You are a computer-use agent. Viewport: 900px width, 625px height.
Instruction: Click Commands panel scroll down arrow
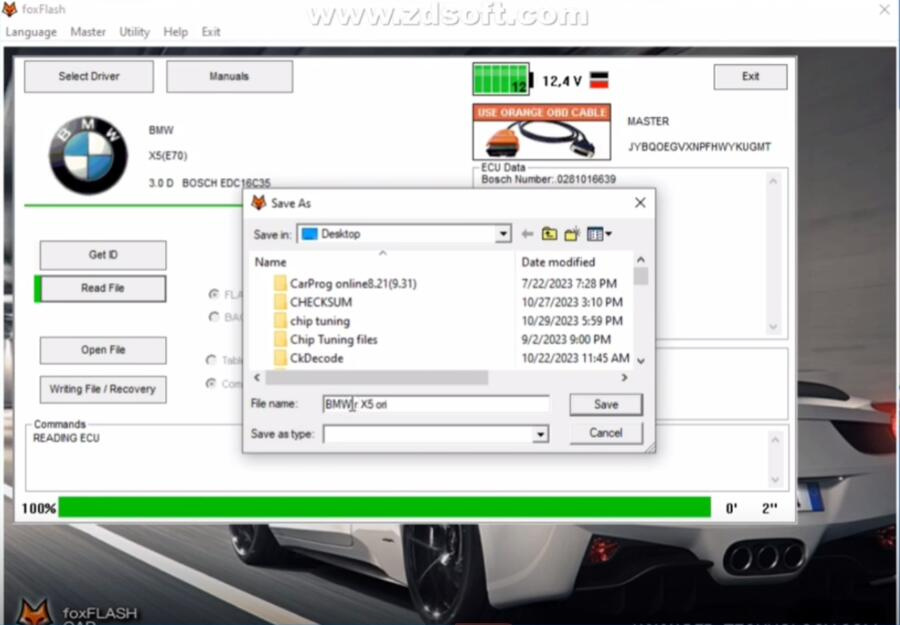point(775,479)
